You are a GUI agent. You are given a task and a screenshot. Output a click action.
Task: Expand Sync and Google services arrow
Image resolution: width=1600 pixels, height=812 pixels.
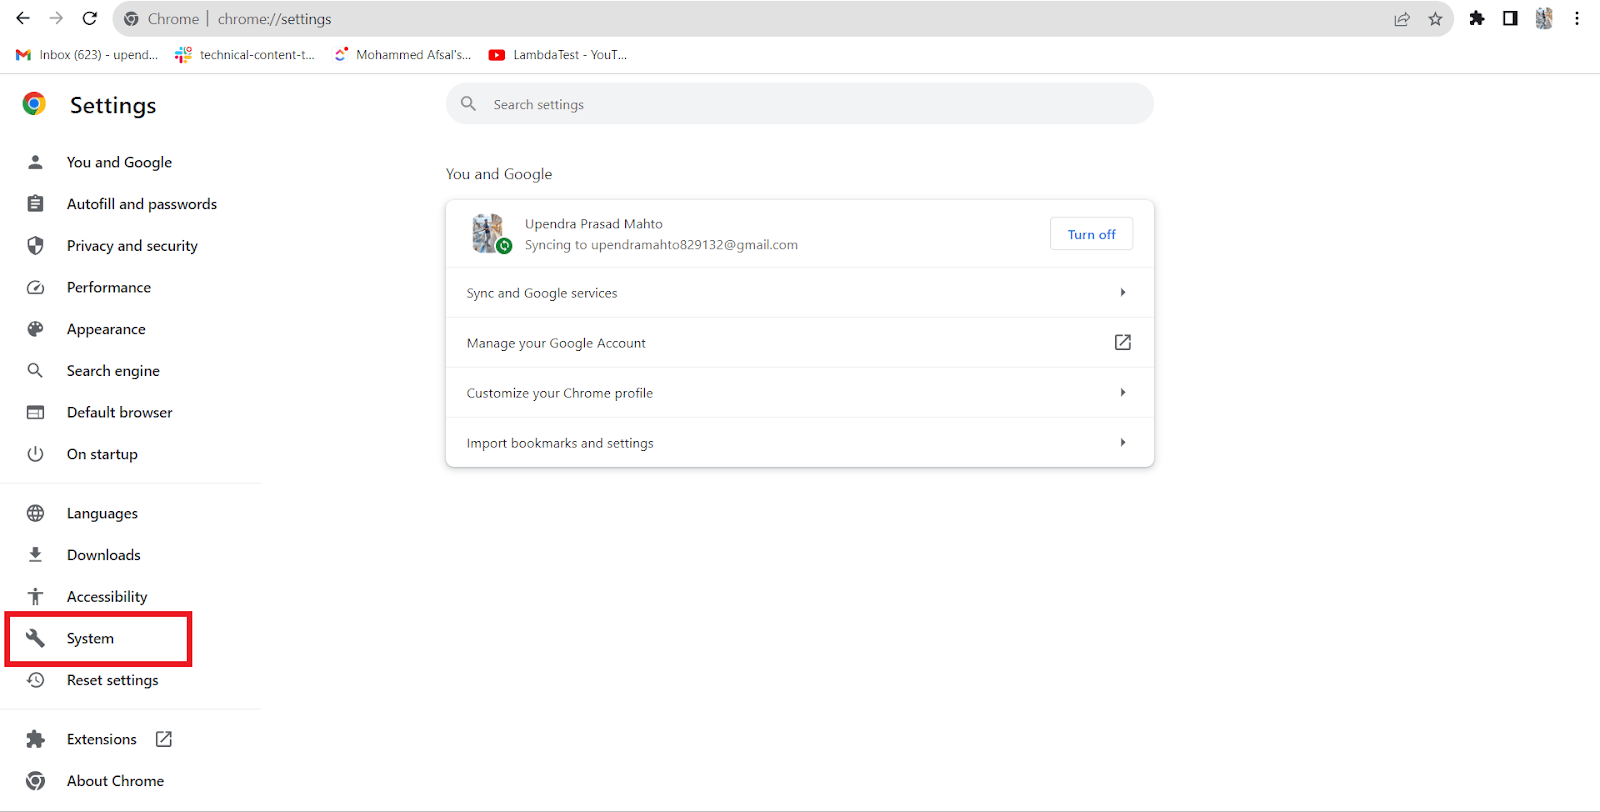[x=1123, y=292]
